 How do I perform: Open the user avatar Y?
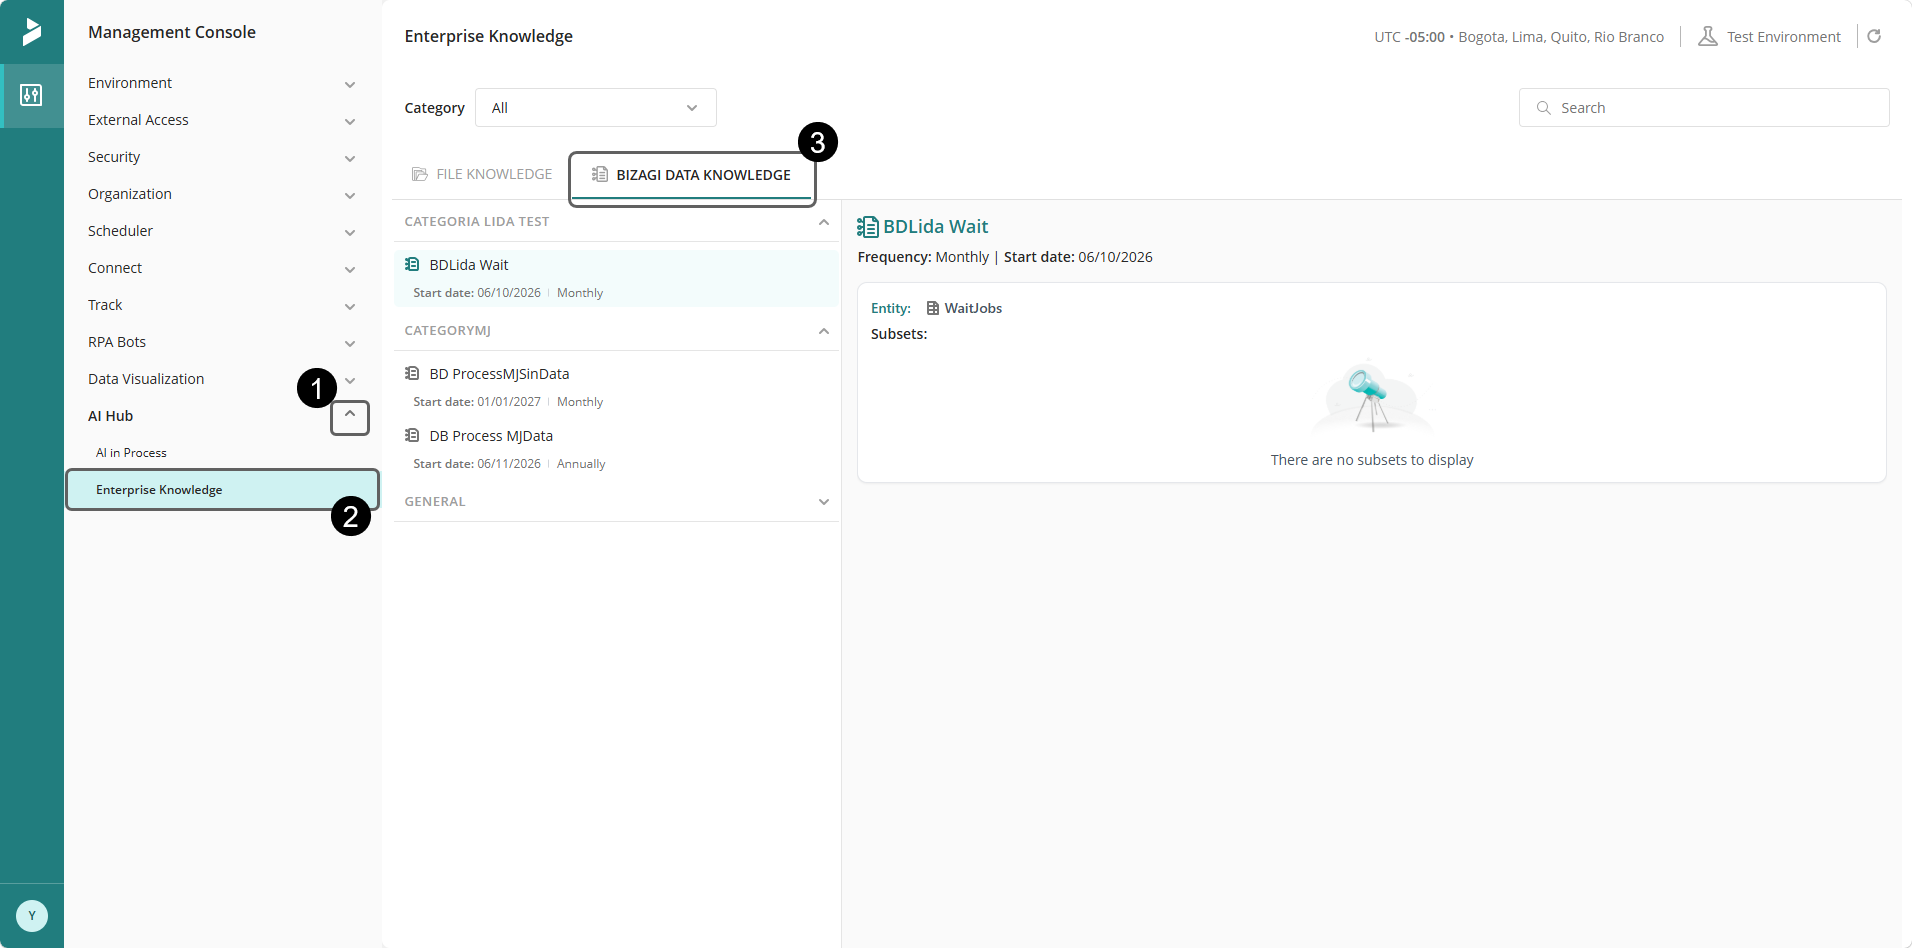(x=32, y=916)
